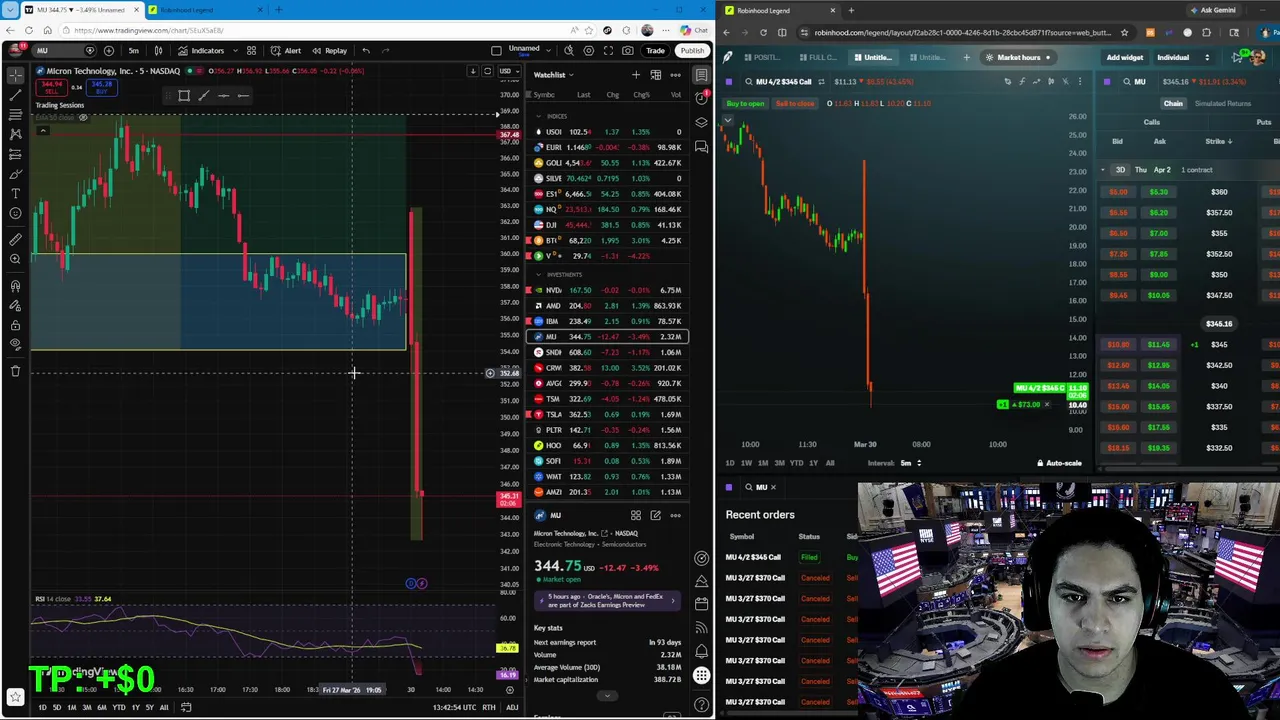Select the brush drawing tool

click(15, 174)
